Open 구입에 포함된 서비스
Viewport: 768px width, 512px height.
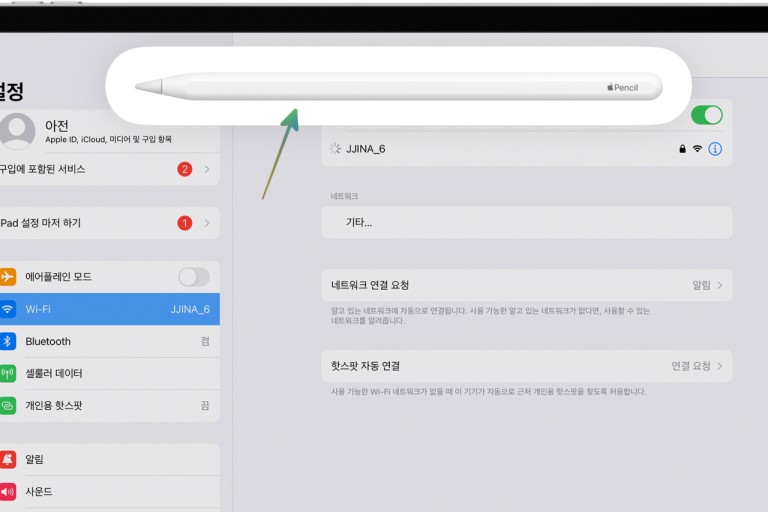[x=110, y=170]
